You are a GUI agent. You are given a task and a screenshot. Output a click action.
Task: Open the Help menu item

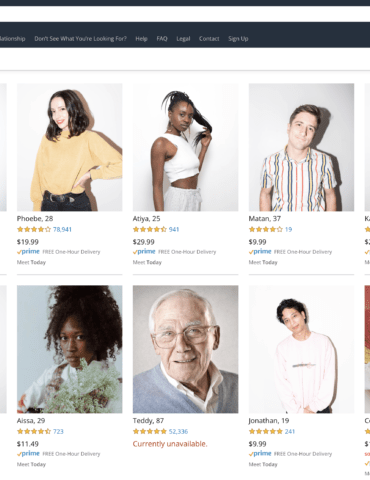141,39
